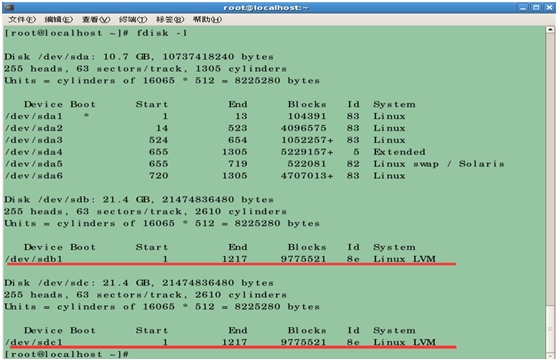Click the scrollbar up arrow
558x361 pixels.
550,30
